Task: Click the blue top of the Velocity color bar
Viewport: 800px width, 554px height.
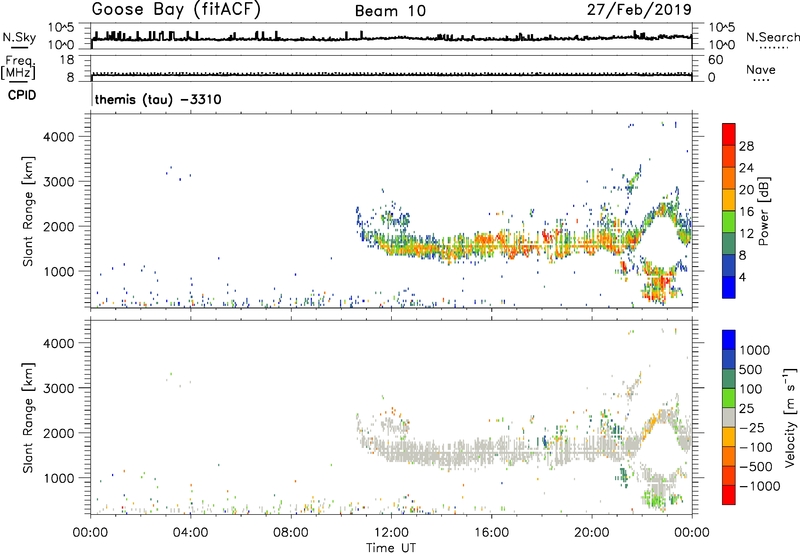Action: (x=729, y=340)
